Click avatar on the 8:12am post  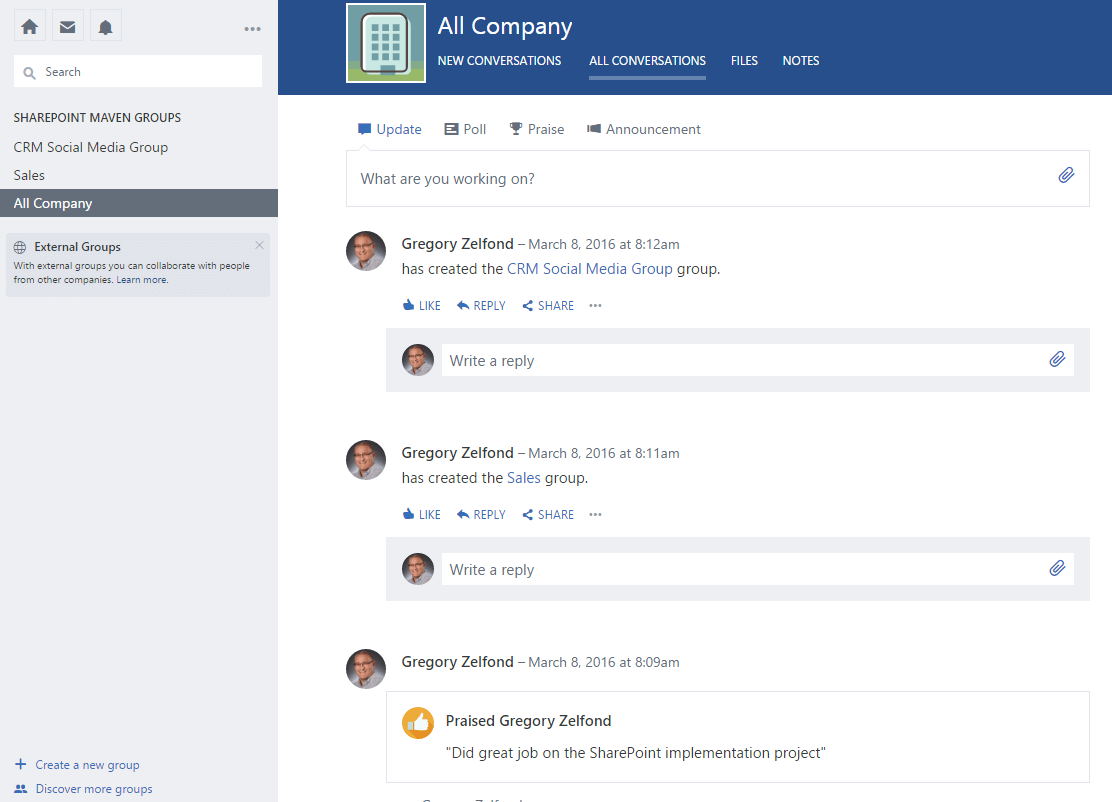coord(366,251)
